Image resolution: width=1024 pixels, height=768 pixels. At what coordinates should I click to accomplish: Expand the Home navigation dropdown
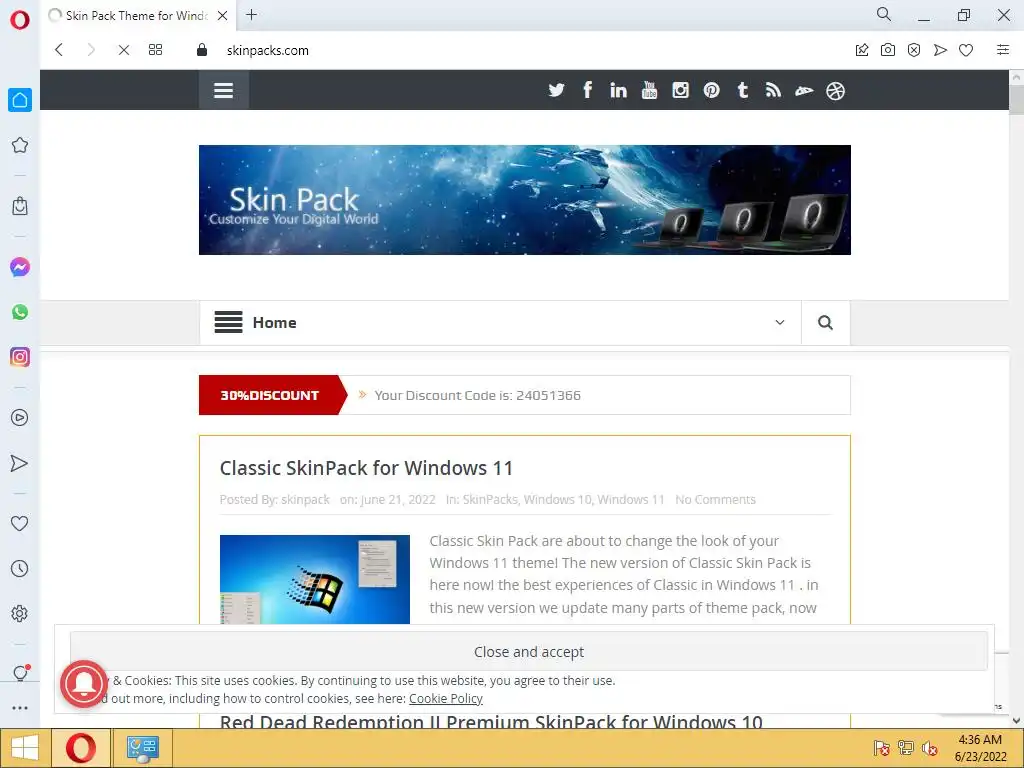(x=780, y=322)
